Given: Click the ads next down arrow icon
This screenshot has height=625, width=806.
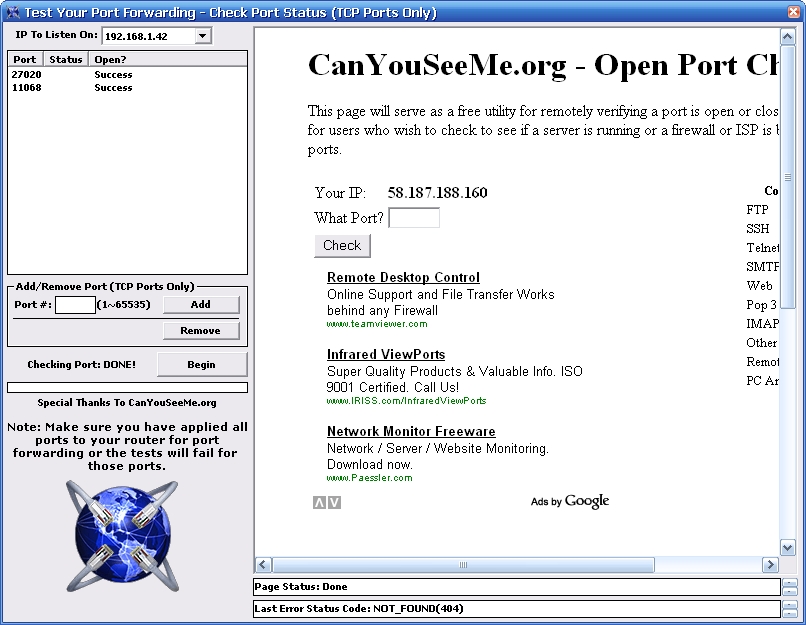Looking at the screenshot, I should point(334,503).
